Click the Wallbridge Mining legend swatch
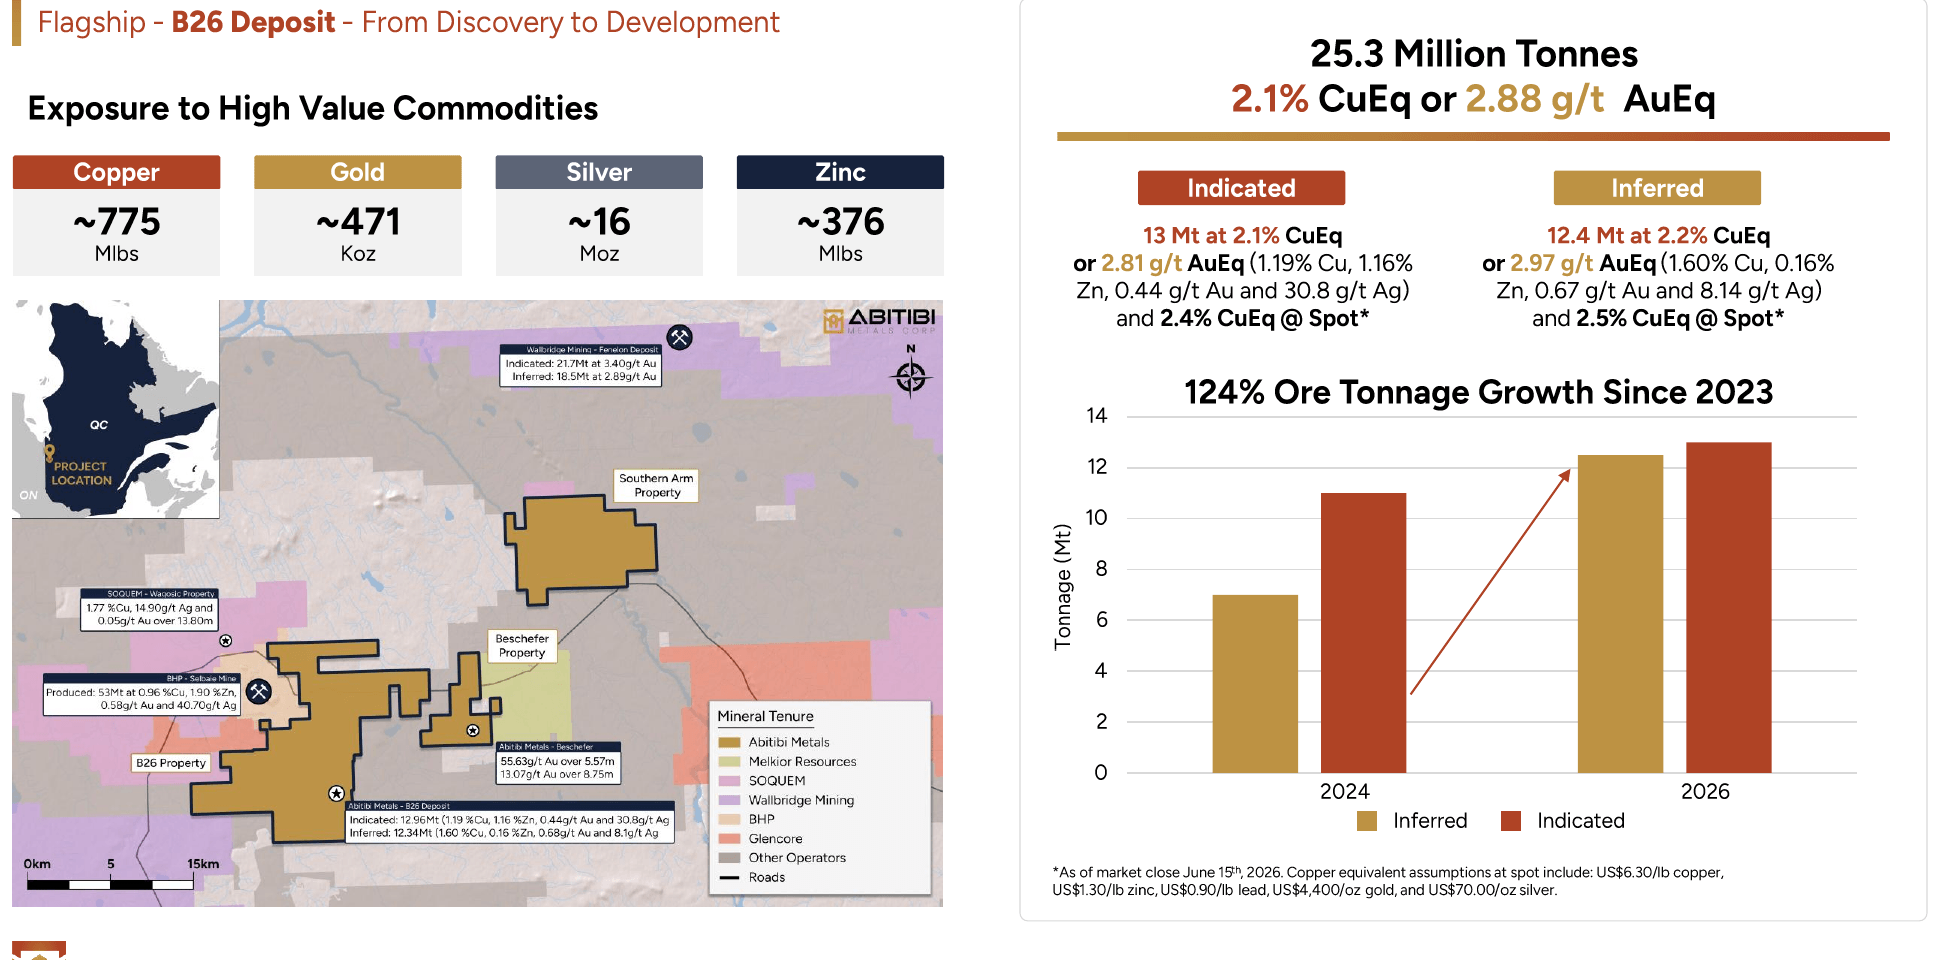1940x960 pixels. (729, 800)
